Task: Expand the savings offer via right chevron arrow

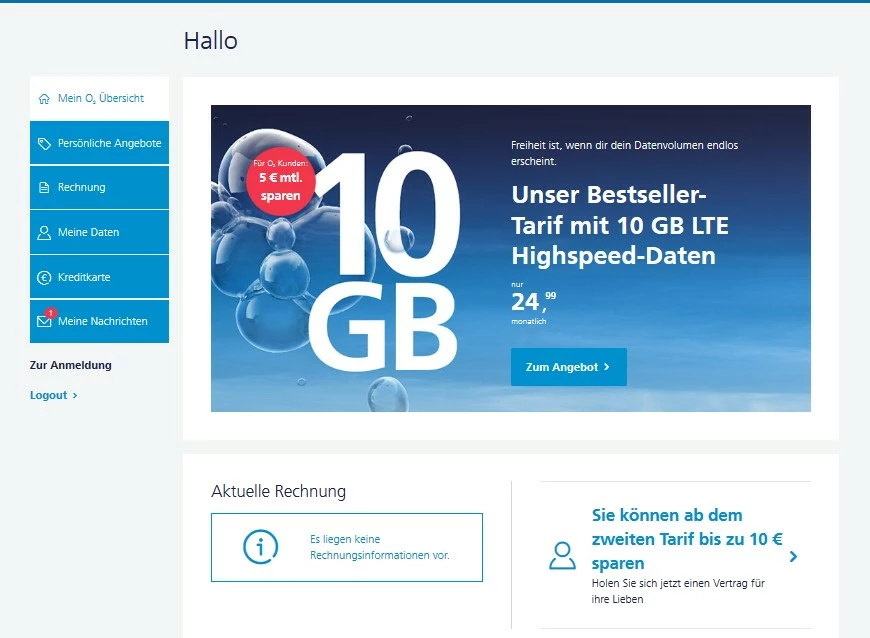Action: [x=793, y=556]
